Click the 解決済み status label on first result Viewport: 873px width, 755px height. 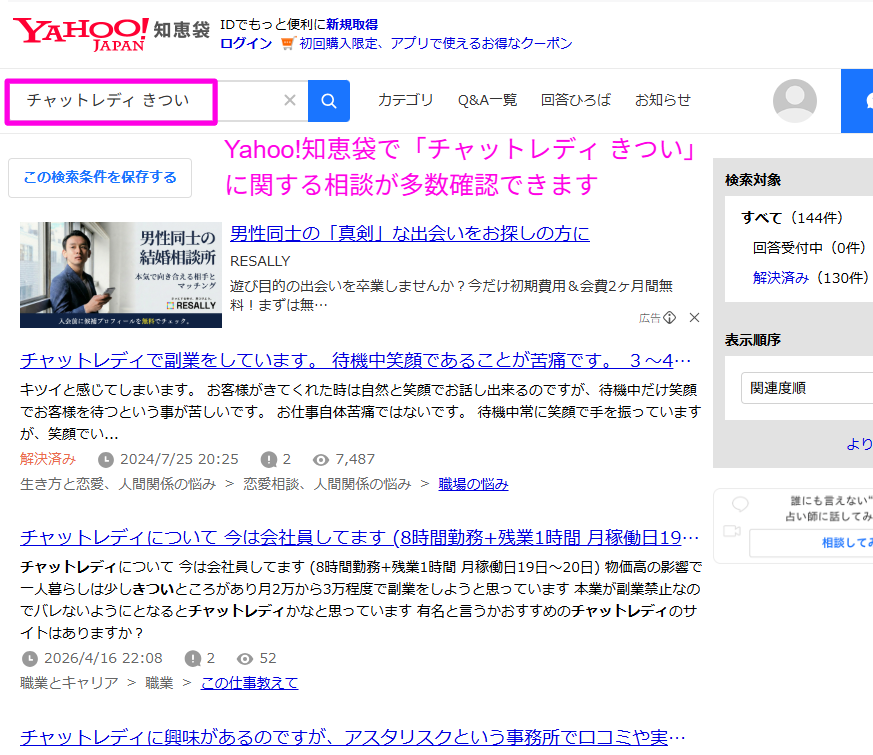(x=48, y=459)
